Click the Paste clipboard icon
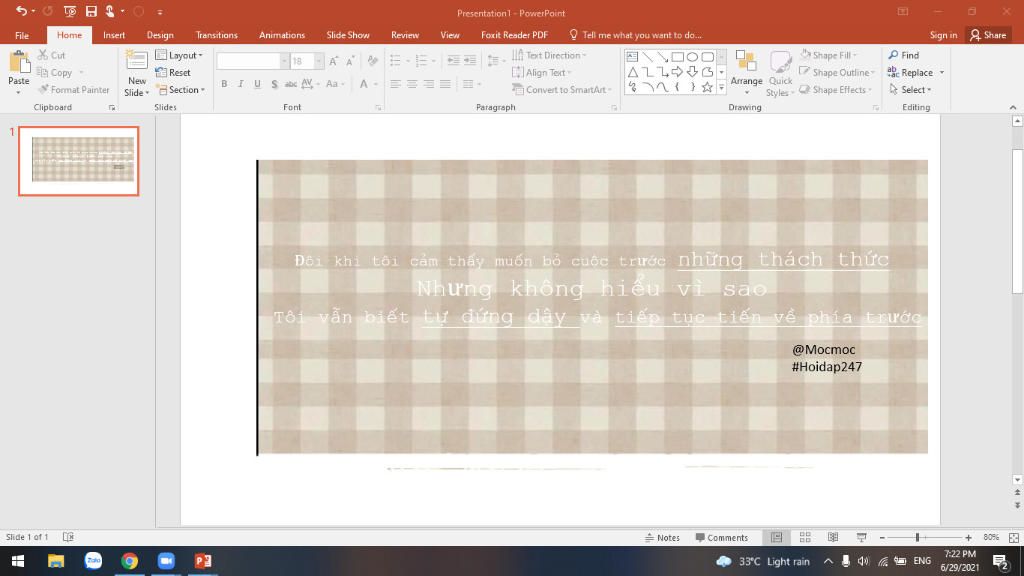Image resolution: width=1024 pixels, height=576 pixels. click(19, 63)
